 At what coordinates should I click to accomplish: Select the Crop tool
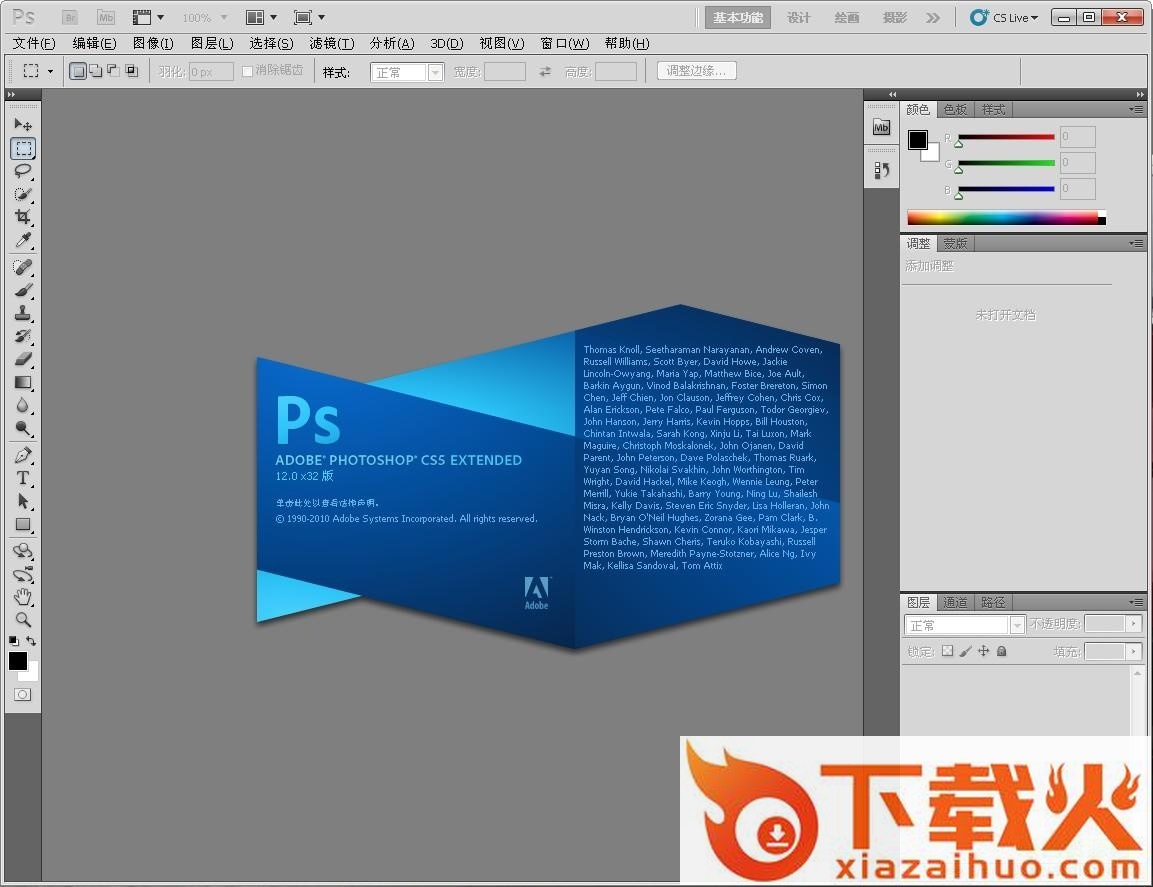coord(23,217)
